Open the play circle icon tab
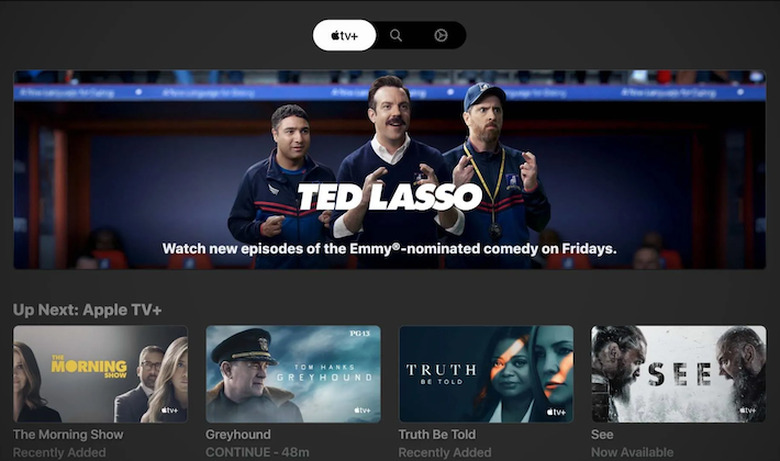The image size is (780, 461). tap(441, 35)
